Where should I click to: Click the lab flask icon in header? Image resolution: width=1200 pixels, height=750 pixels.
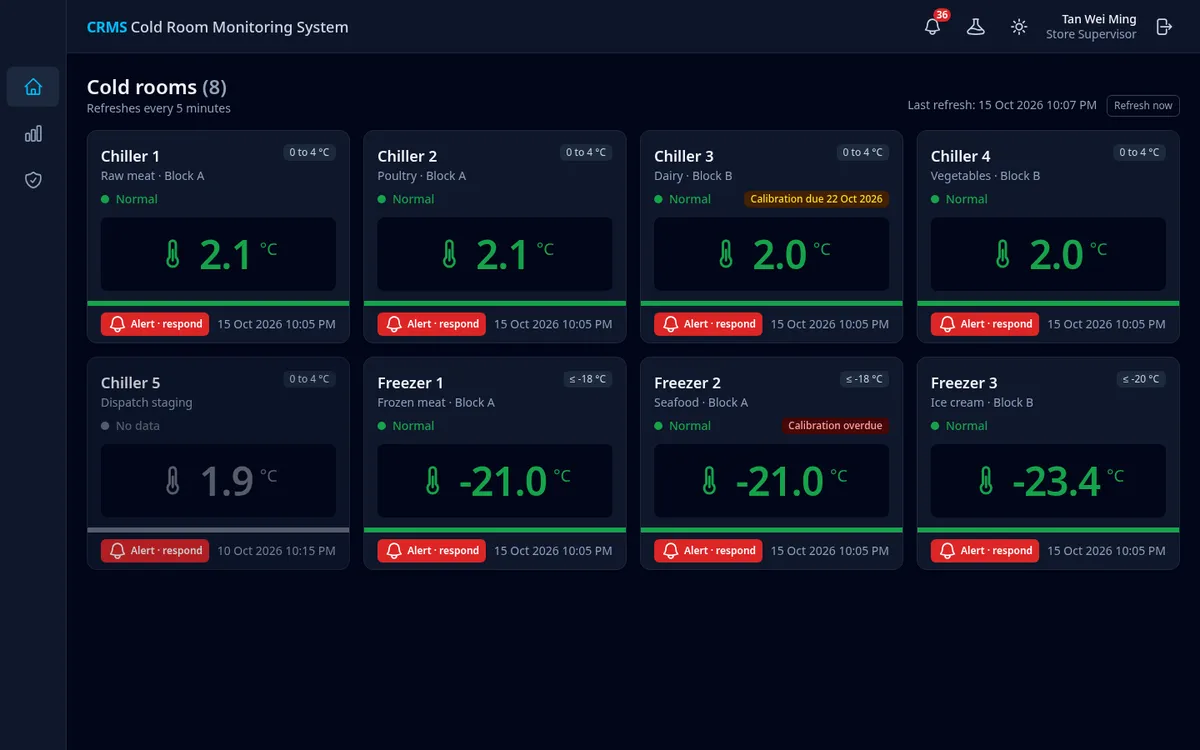coord(976,27)
